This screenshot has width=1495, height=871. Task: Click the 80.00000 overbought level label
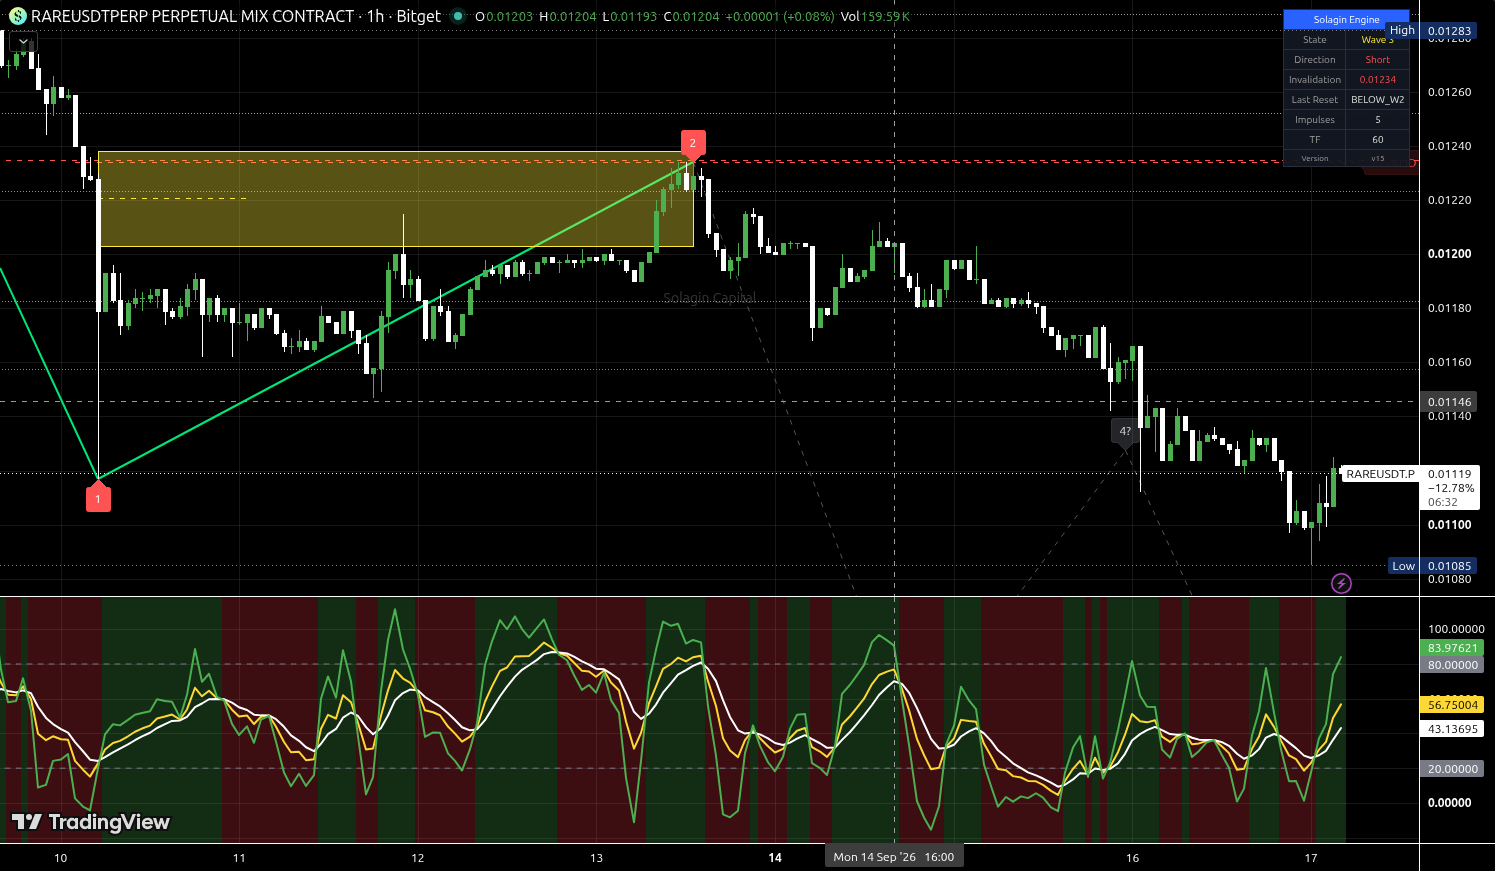click(x=1452, y=665)
